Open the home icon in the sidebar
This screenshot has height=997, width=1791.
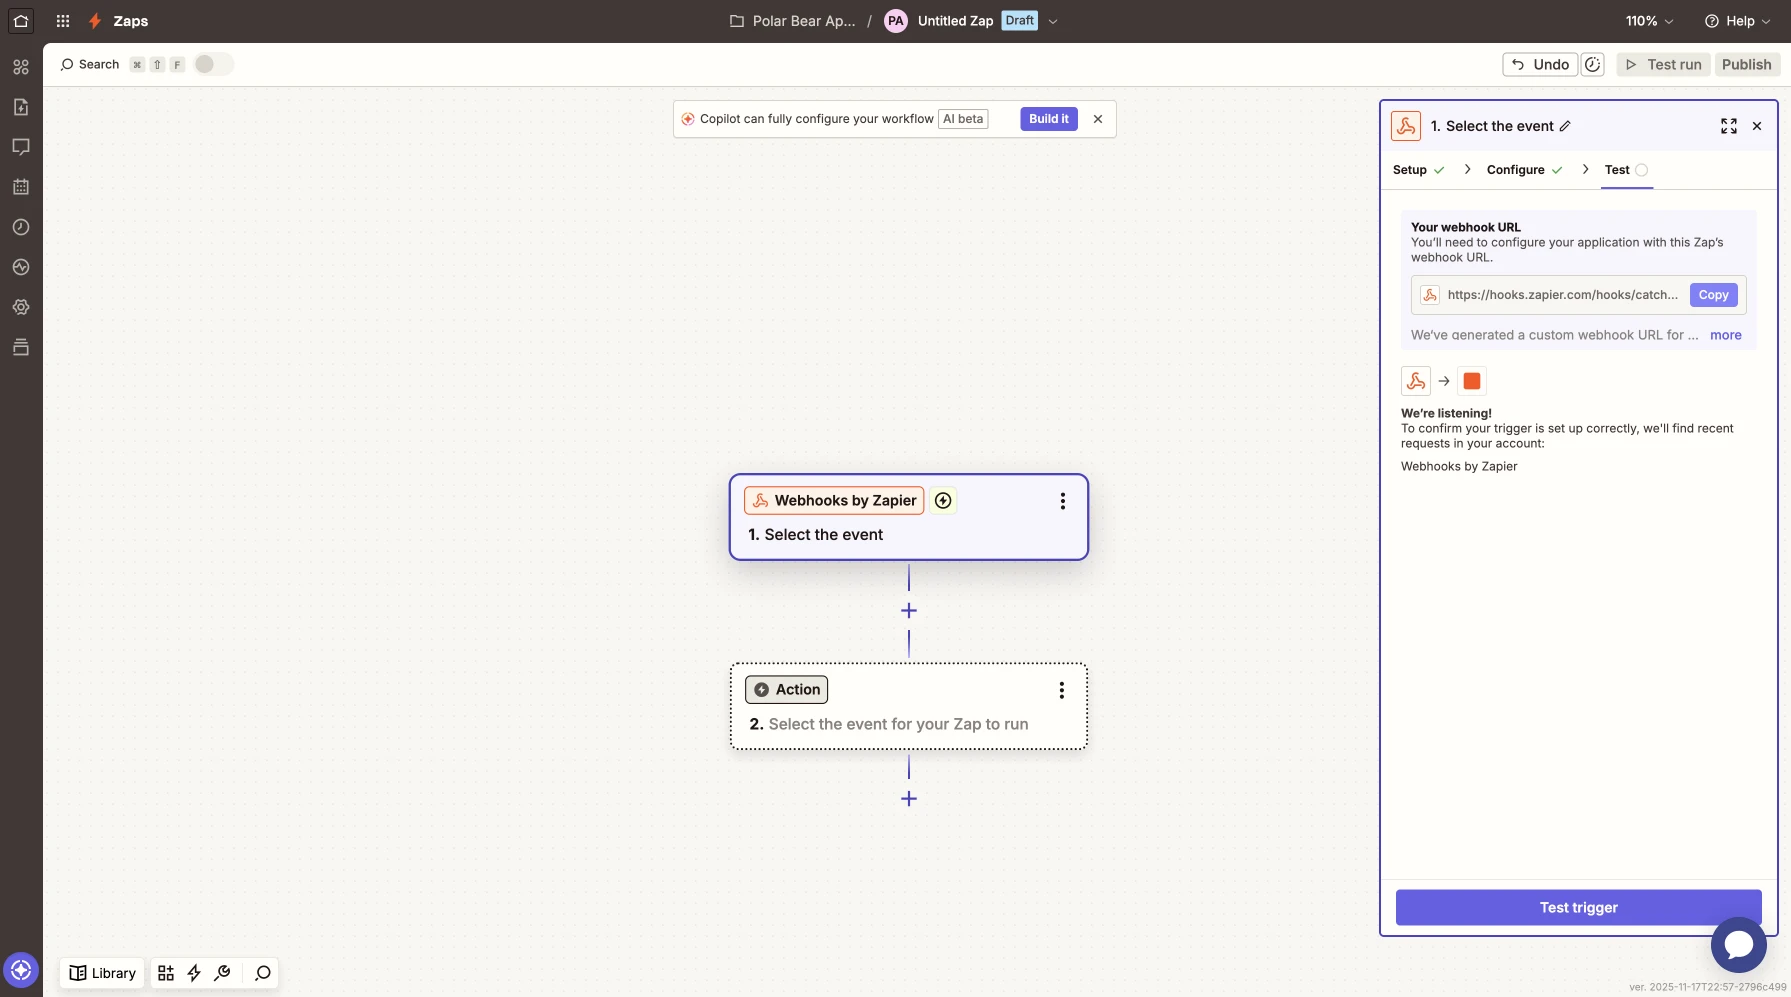coord(21,21)
